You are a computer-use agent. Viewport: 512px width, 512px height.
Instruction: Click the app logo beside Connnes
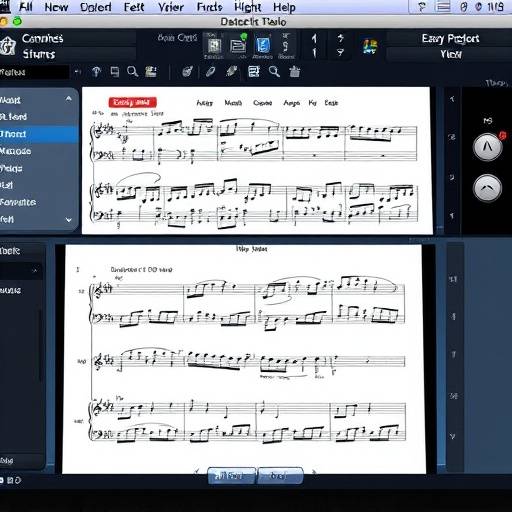8,46
